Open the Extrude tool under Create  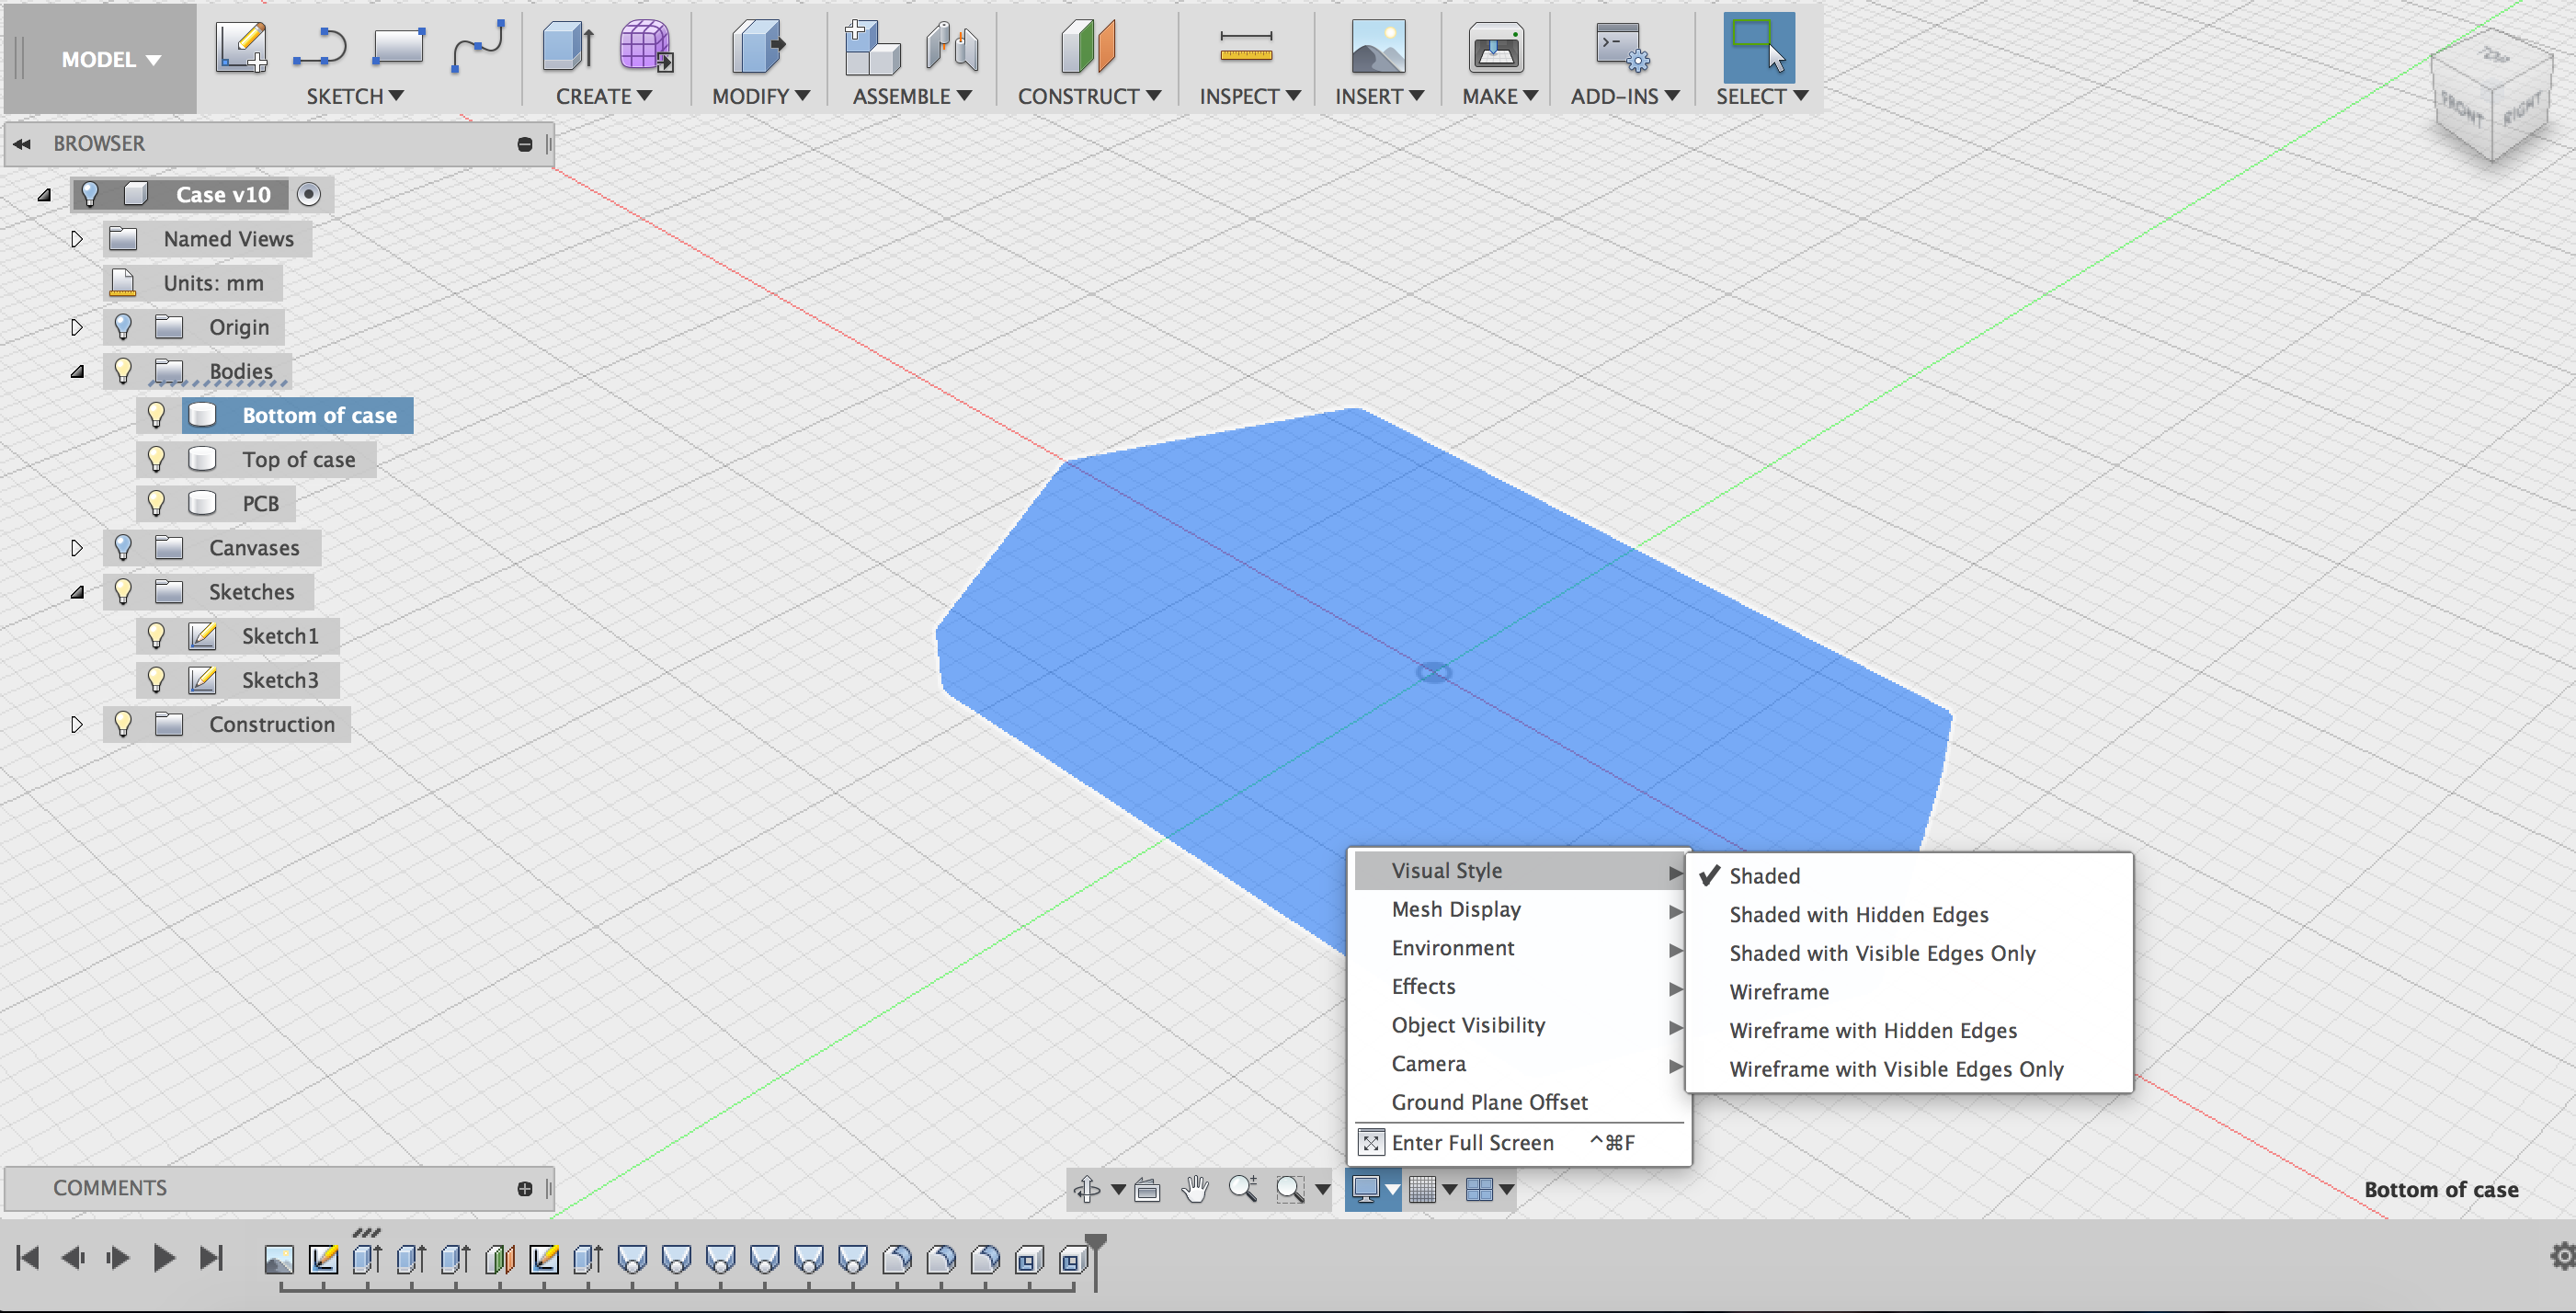coord(567,47)
